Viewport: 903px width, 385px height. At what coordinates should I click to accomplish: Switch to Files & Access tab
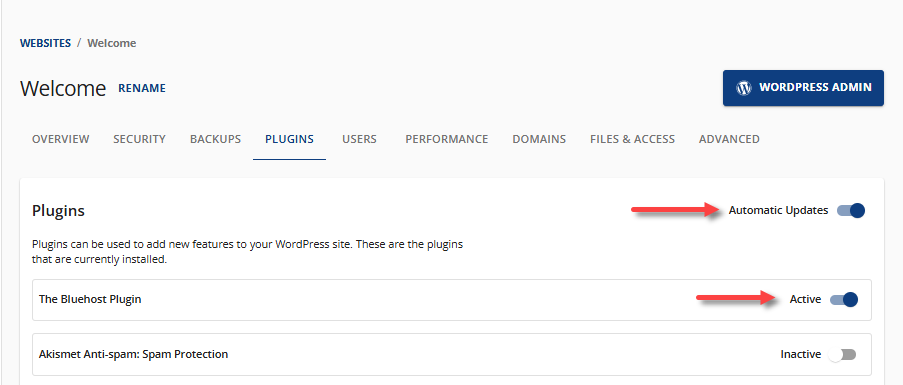coord(632,139)
